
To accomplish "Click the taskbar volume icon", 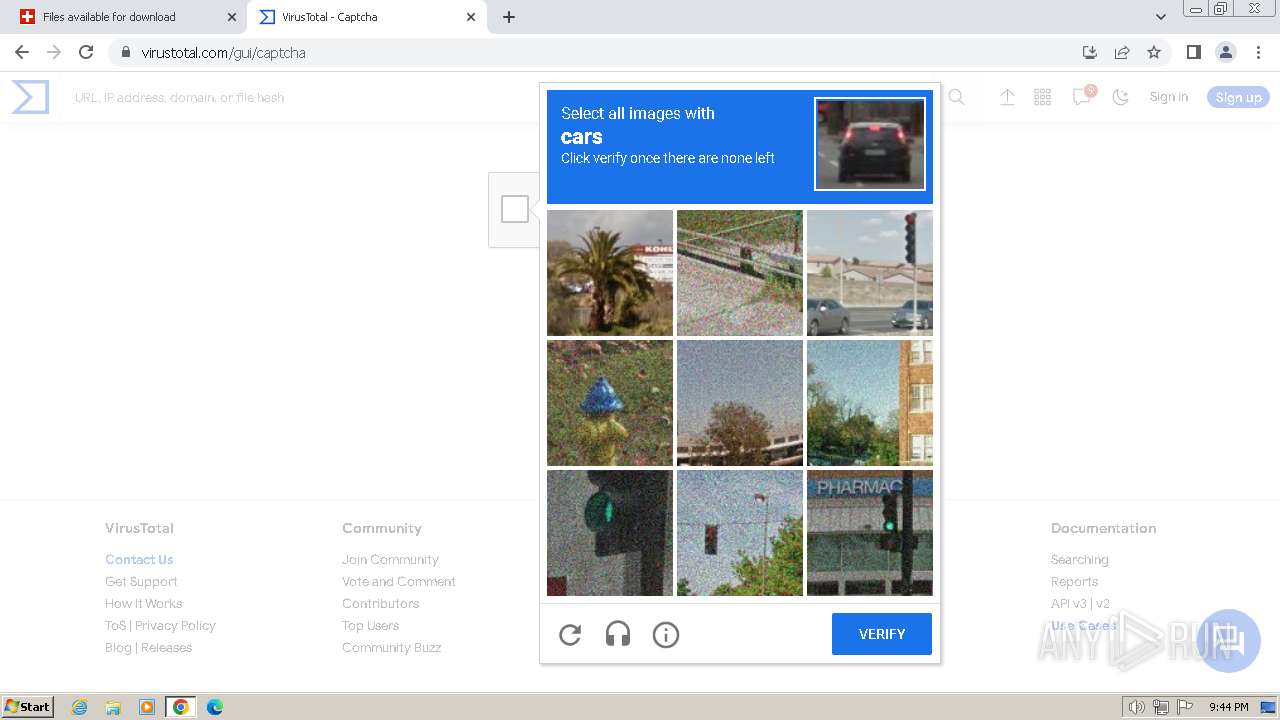I will 1137,707.
